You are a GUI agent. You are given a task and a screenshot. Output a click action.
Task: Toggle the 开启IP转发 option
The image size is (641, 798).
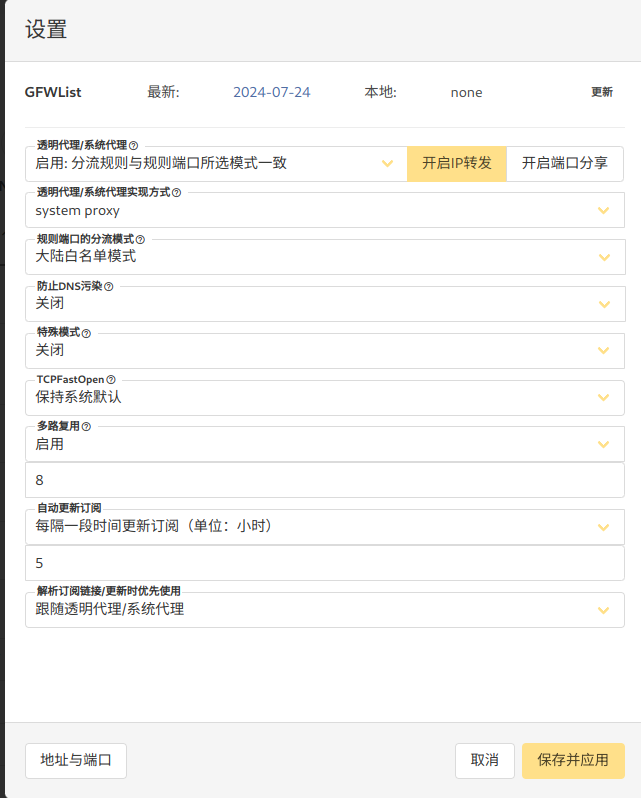coord(456,163)
